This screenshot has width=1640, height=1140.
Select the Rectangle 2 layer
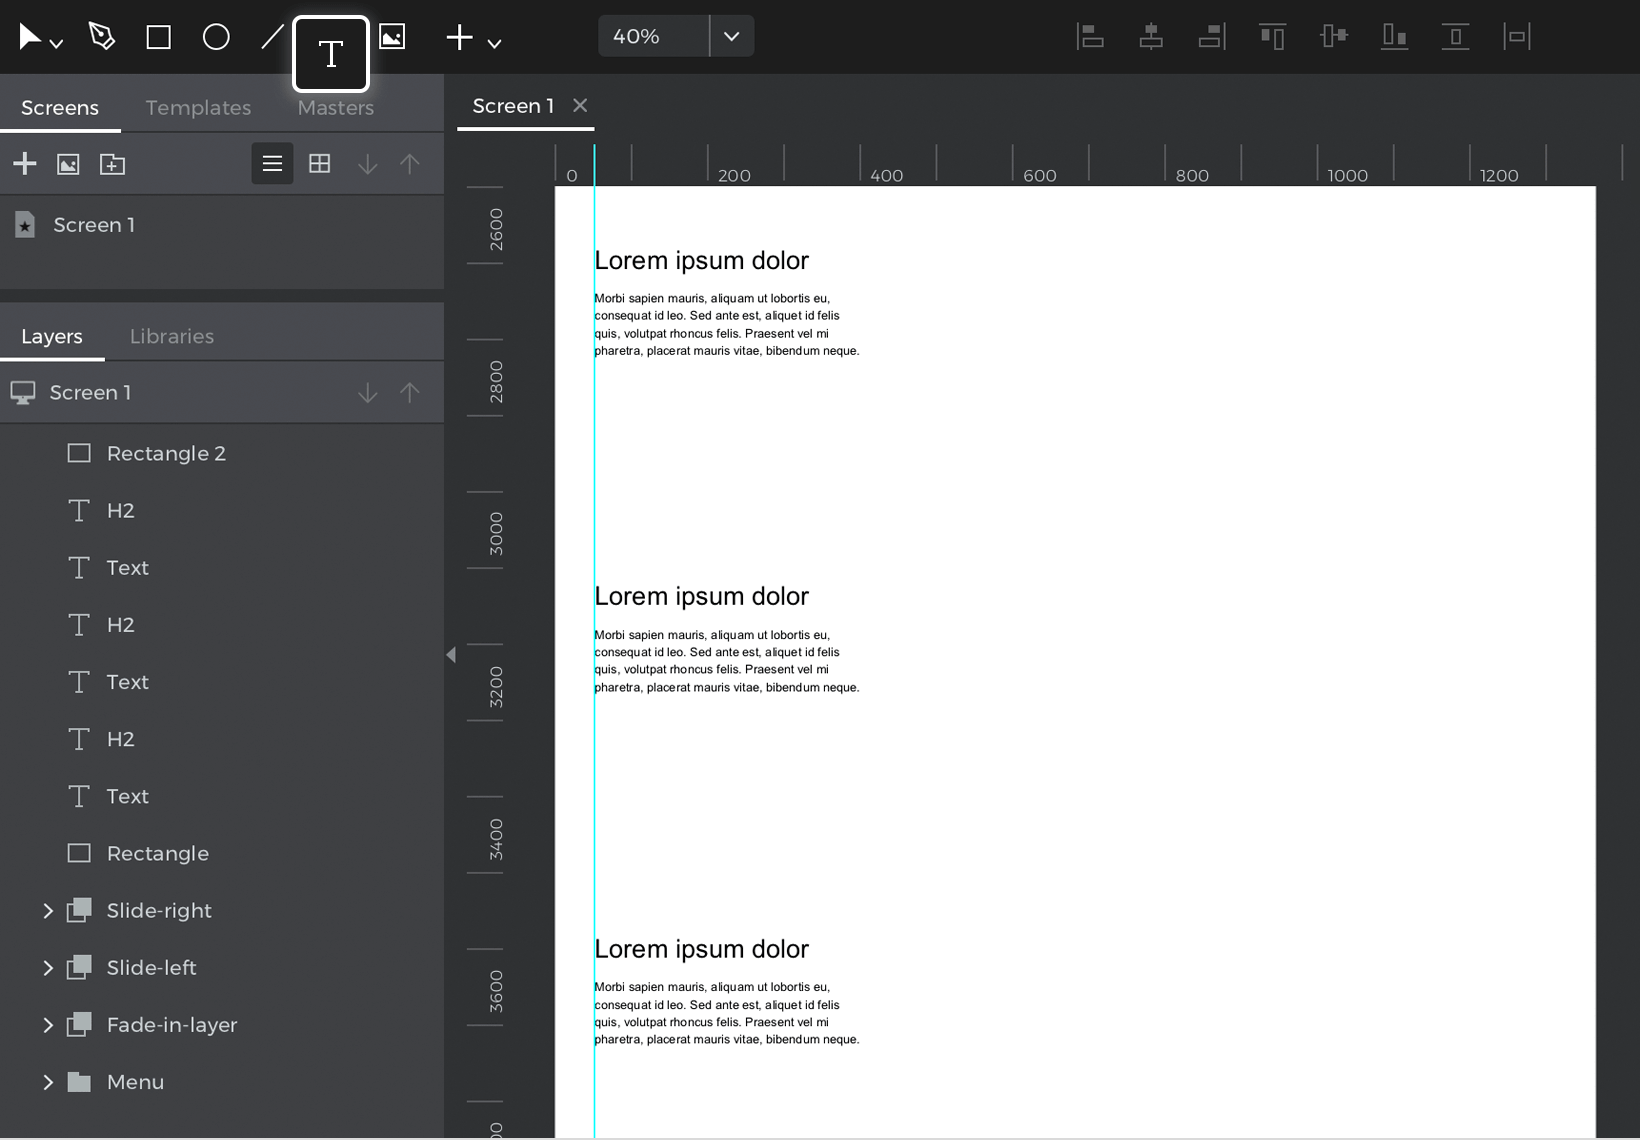pyautogui.click(x=222, y=454)
